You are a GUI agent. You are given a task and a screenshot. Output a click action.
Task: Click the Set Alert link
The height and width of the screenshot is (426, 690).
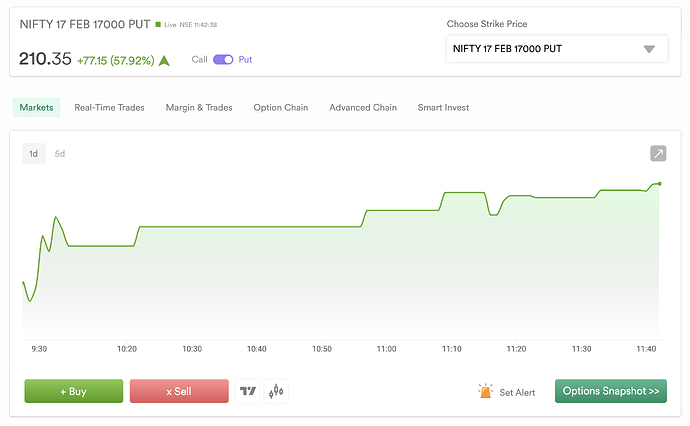[x=517, y=392]
